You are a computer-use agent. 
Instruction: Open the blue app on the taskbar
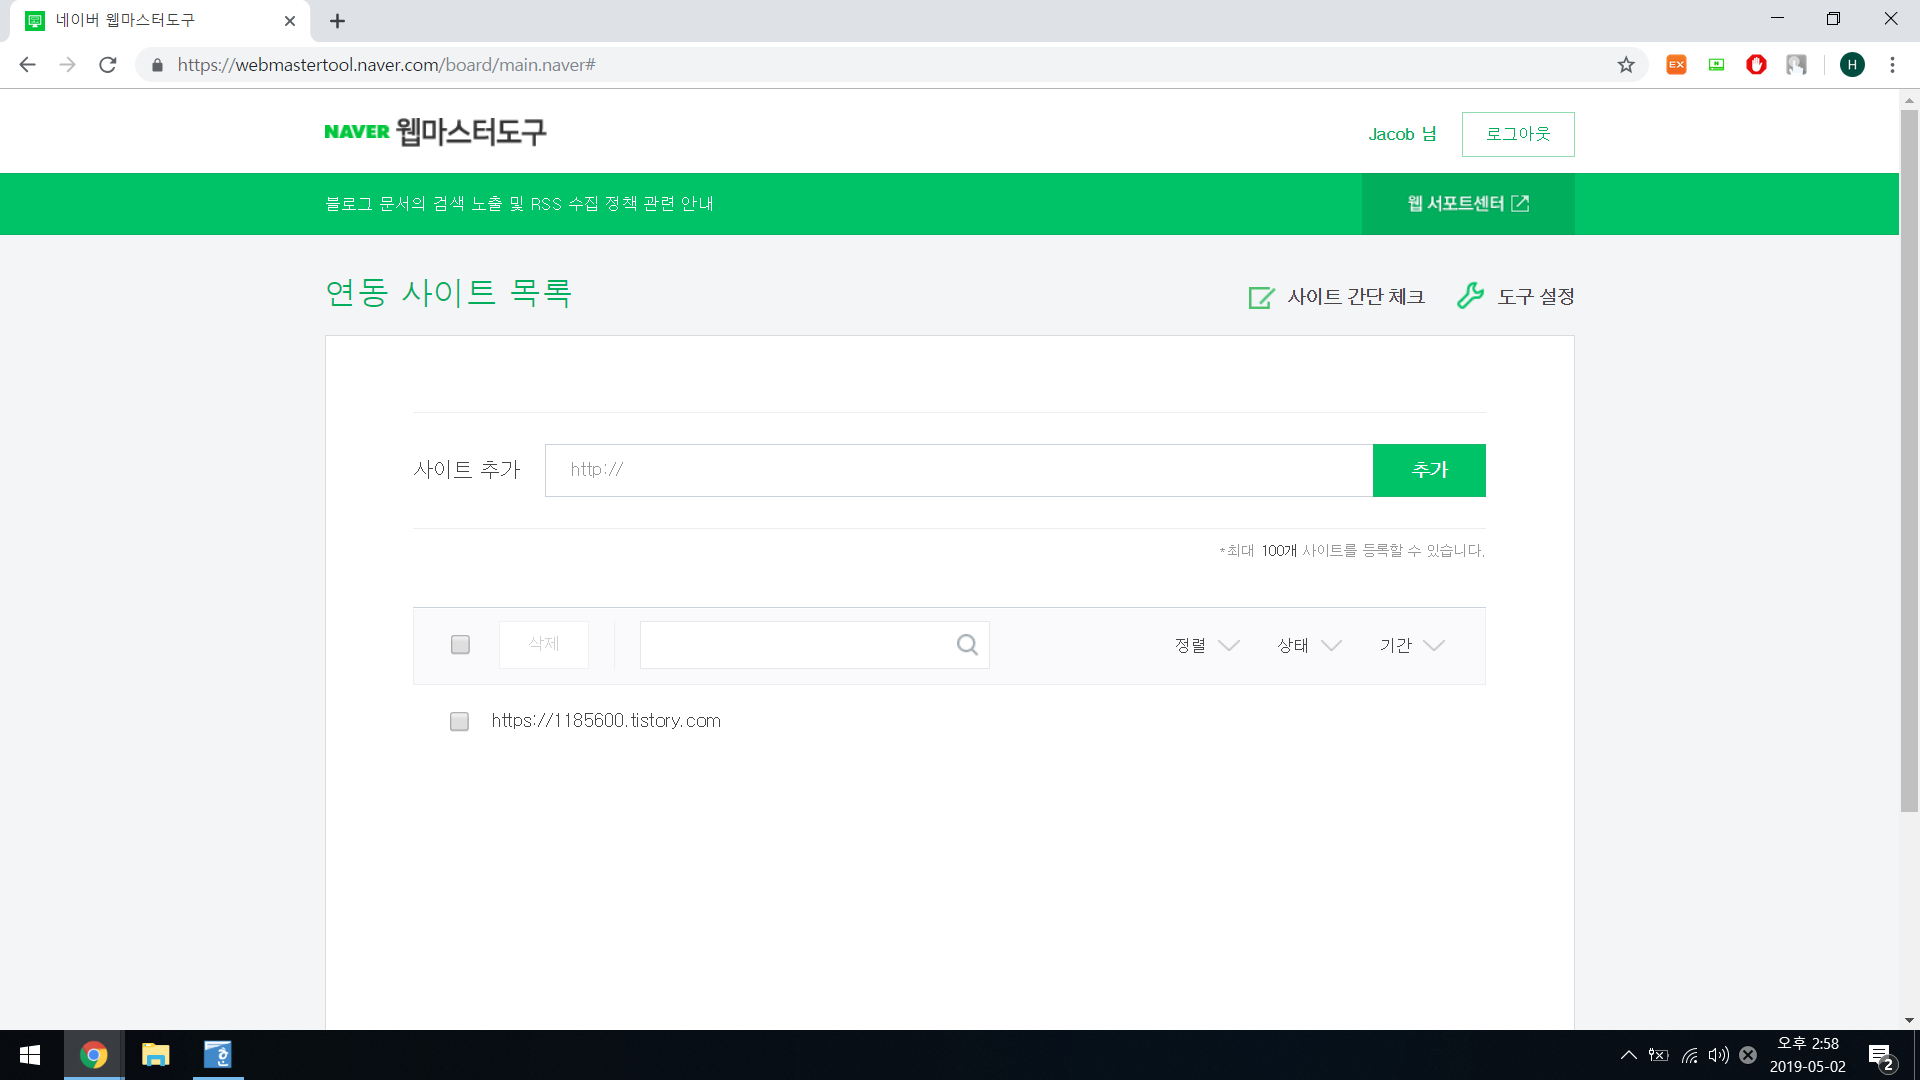217,1055
